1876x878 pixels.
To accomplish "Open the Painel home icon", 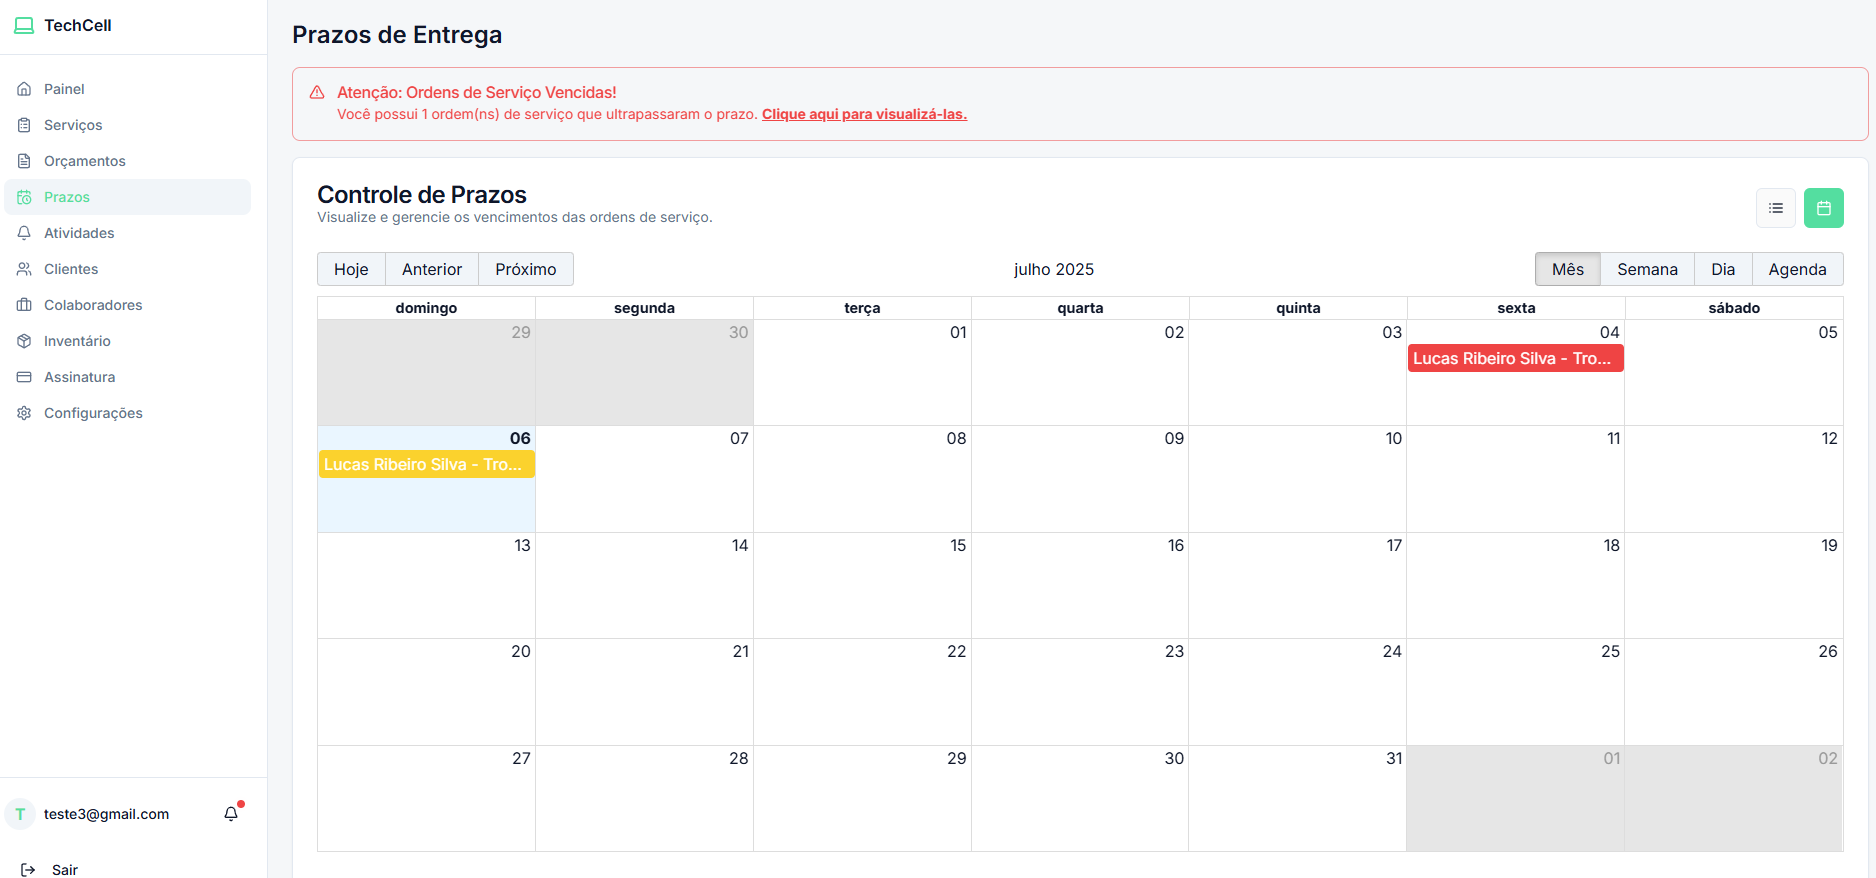I will 24,89.
